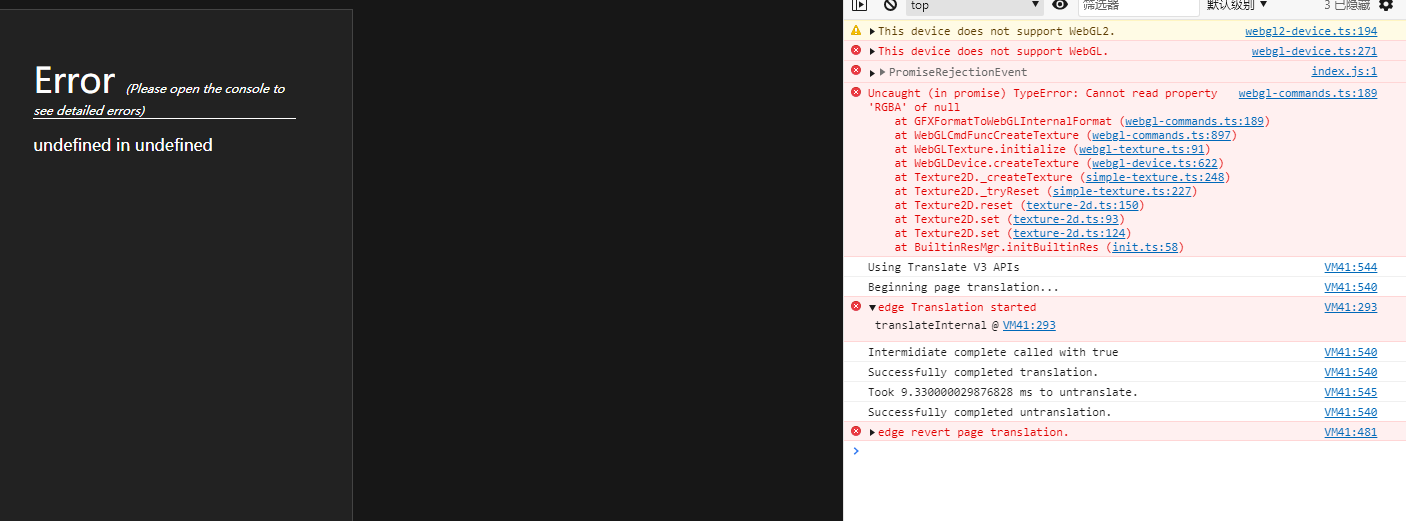The width and height of the screenshot is (1406, 521).
Task: Open index.js:1 source link
Action: click(x=1344, y=72)
